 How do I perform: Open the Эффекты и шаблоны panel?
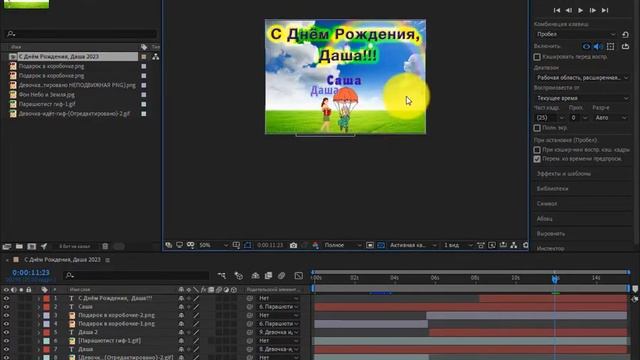pyautogui.click(x=563, y=174)
